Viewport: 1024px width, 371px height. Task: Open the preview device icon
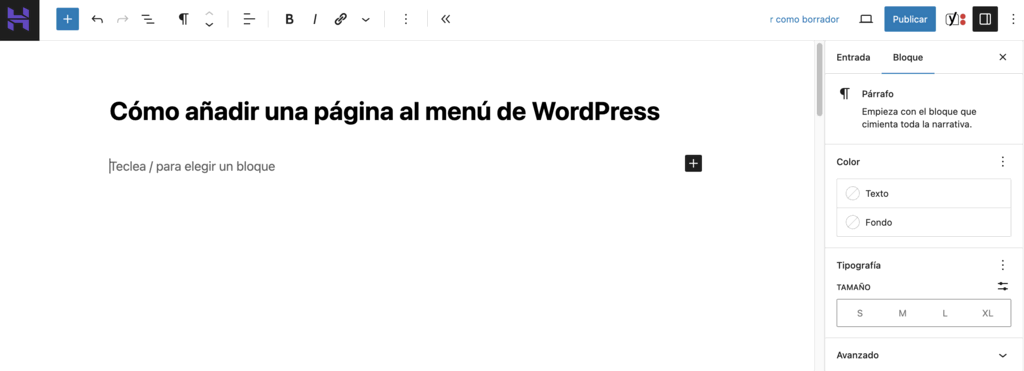click(x=866, y=20)
